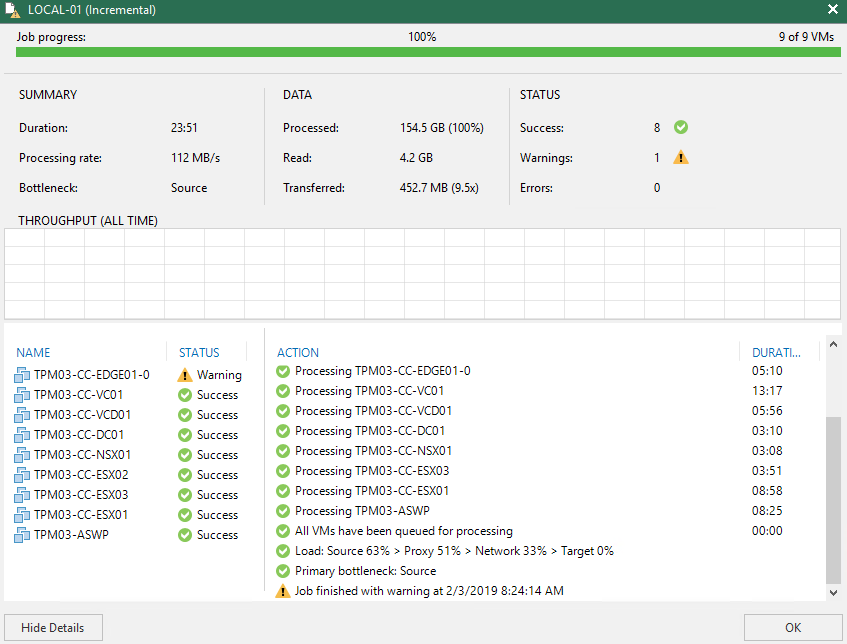
Task: Click the green Success checkmark in Status section
Action: point(681,128)
